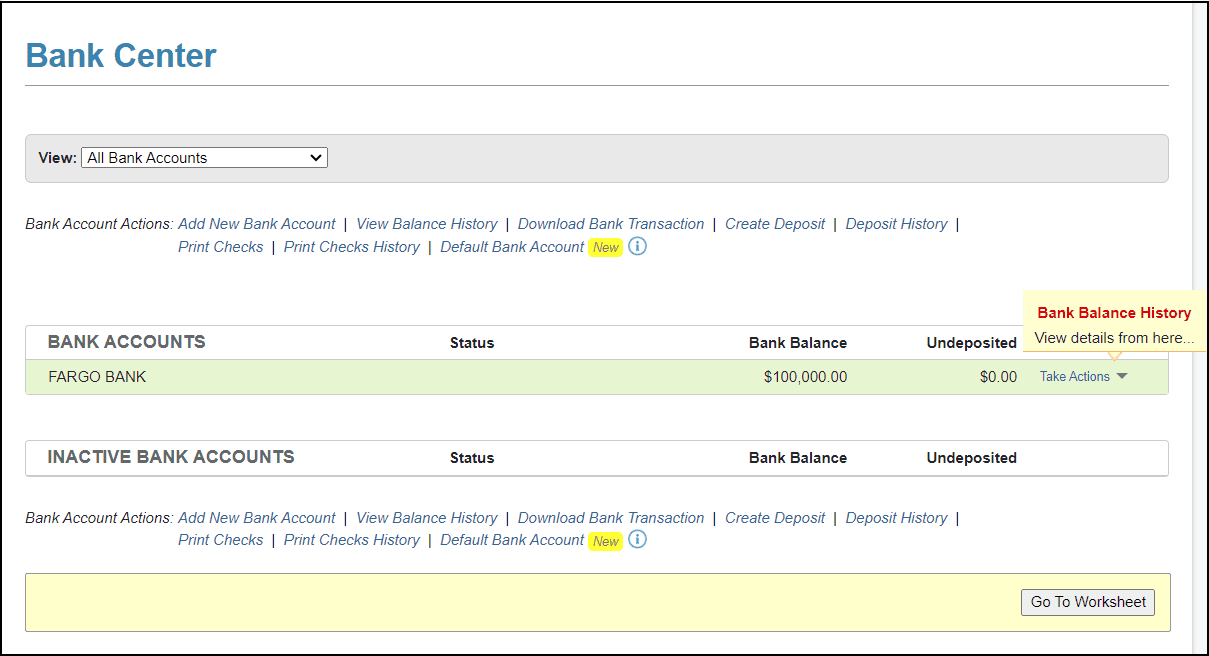The height and width of the screenshot is (656, 1209).
Task: Expand Take Actions menu for FARGO BANK
Action: [x=1083, y=377]
